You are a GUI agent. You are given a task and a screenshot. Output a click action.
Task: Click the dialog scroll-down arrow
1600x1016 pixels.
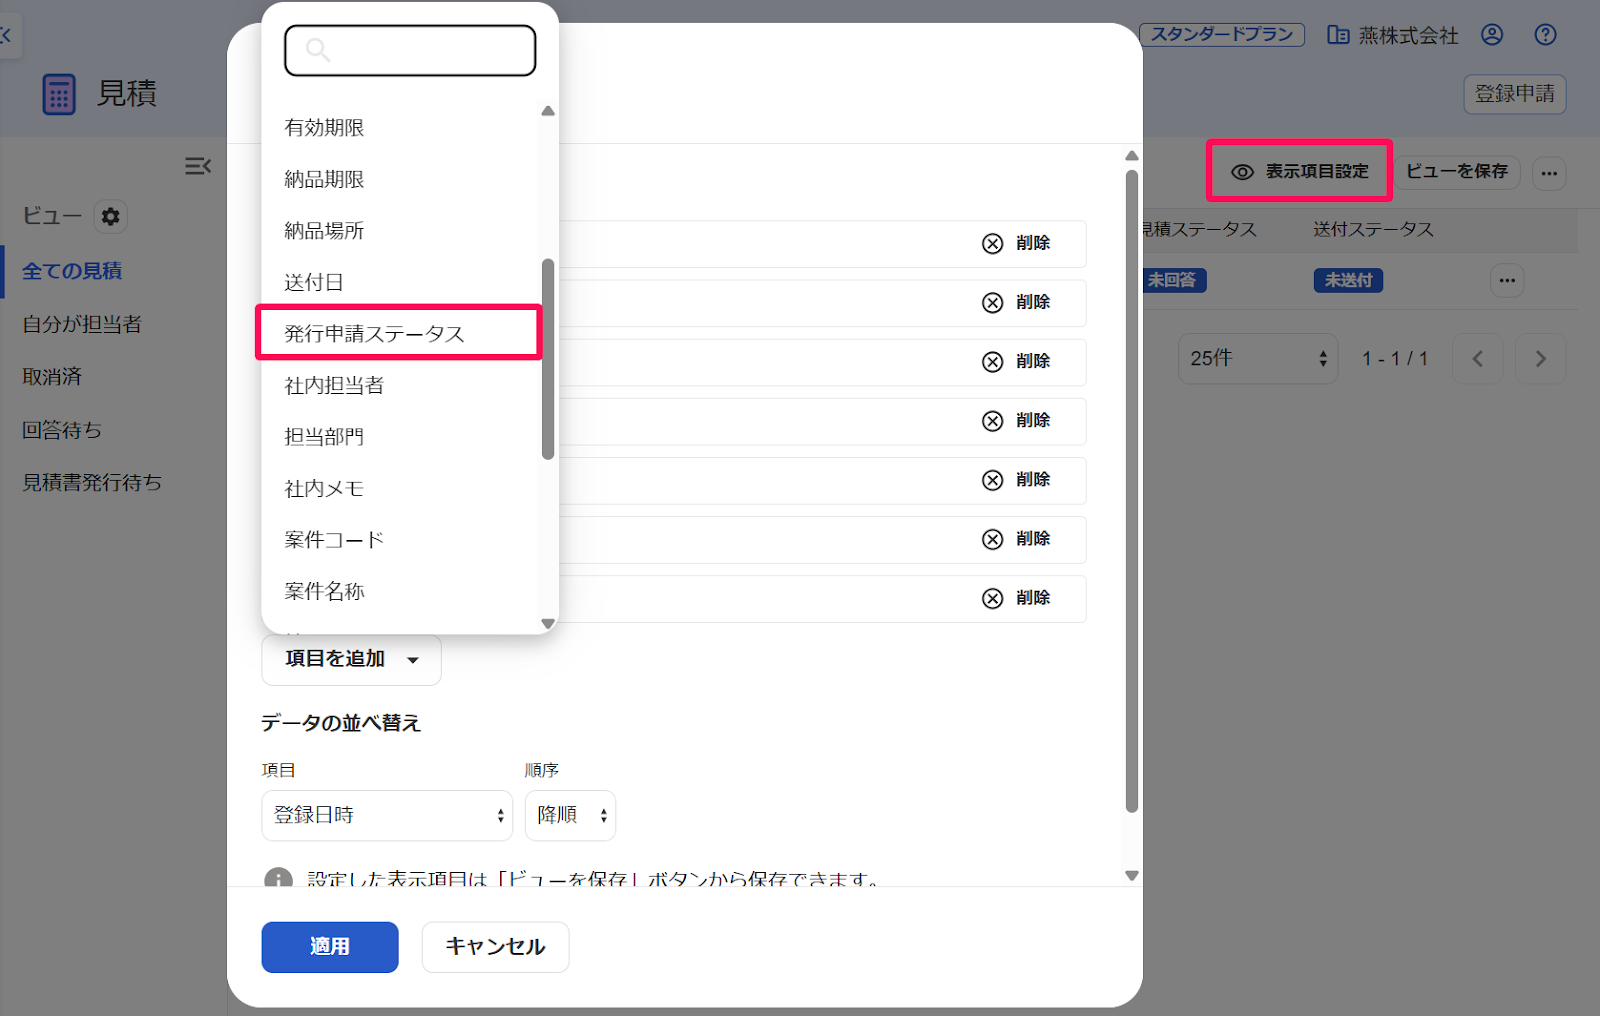pos(1132,876)
